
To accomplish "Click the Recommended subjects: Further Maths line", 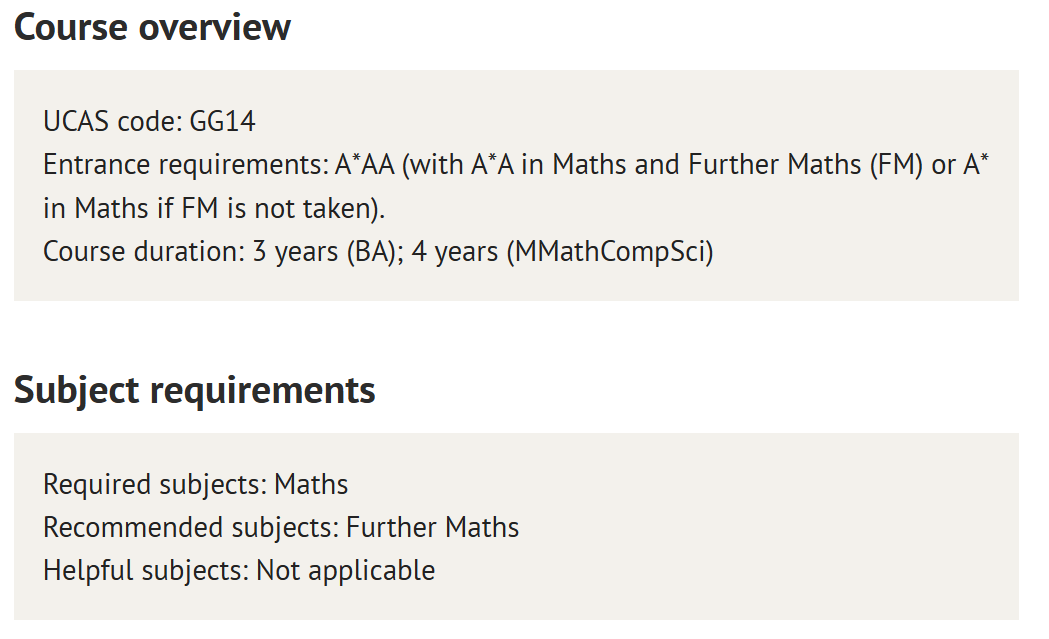I will click(281, 528).
